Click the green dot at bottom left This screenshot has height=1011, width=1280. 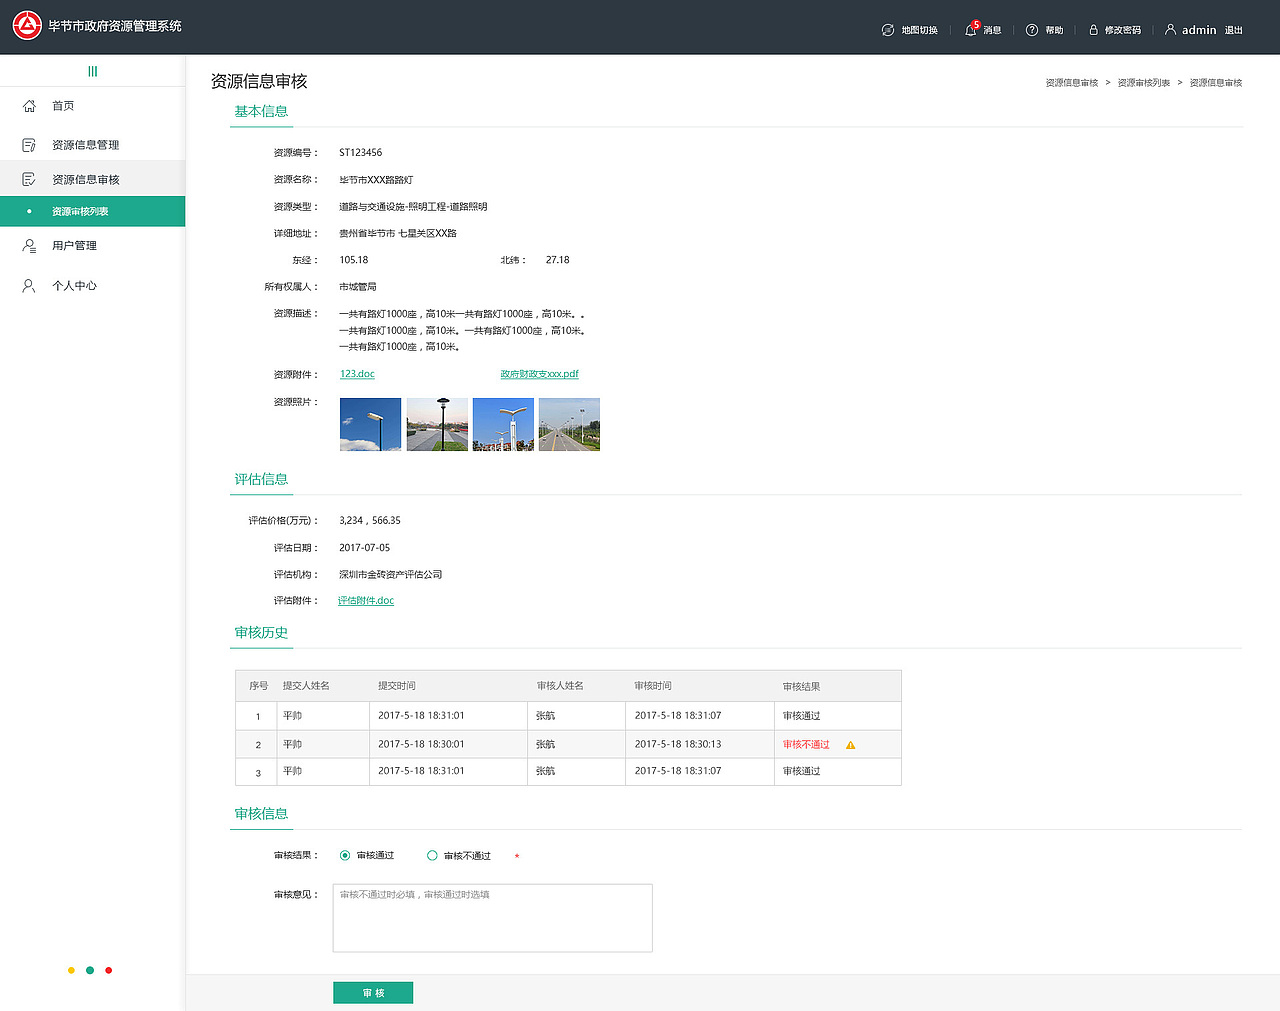[x=89, y=970]
